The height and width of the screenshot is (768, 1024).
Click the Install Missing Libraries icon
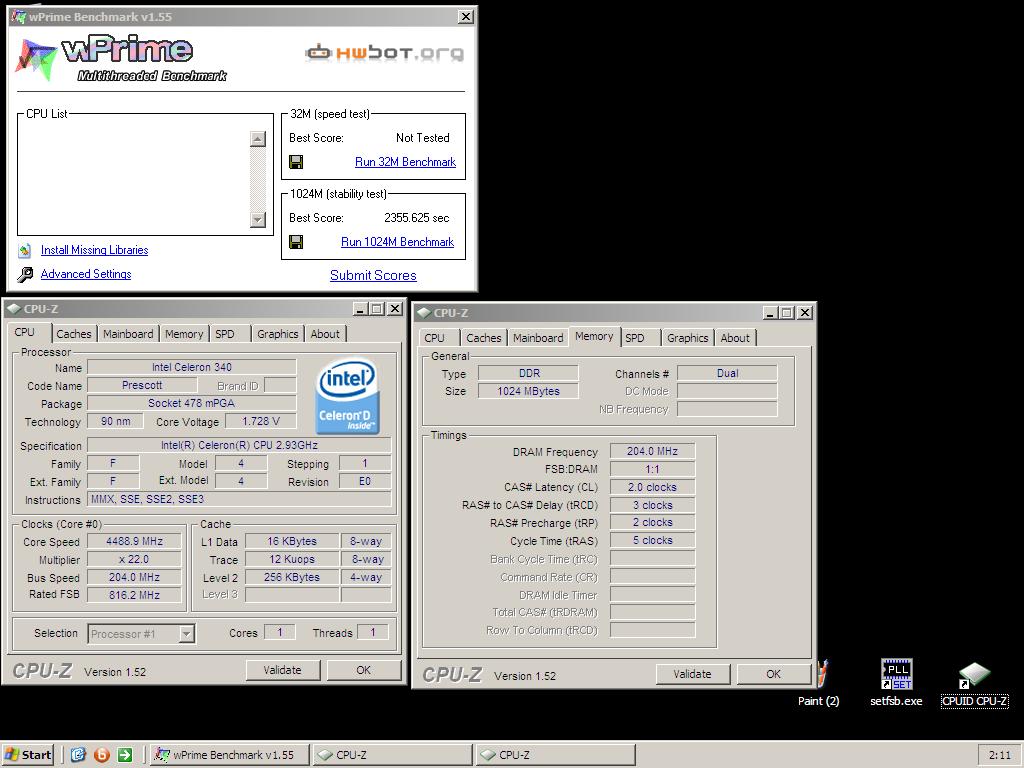25,250
